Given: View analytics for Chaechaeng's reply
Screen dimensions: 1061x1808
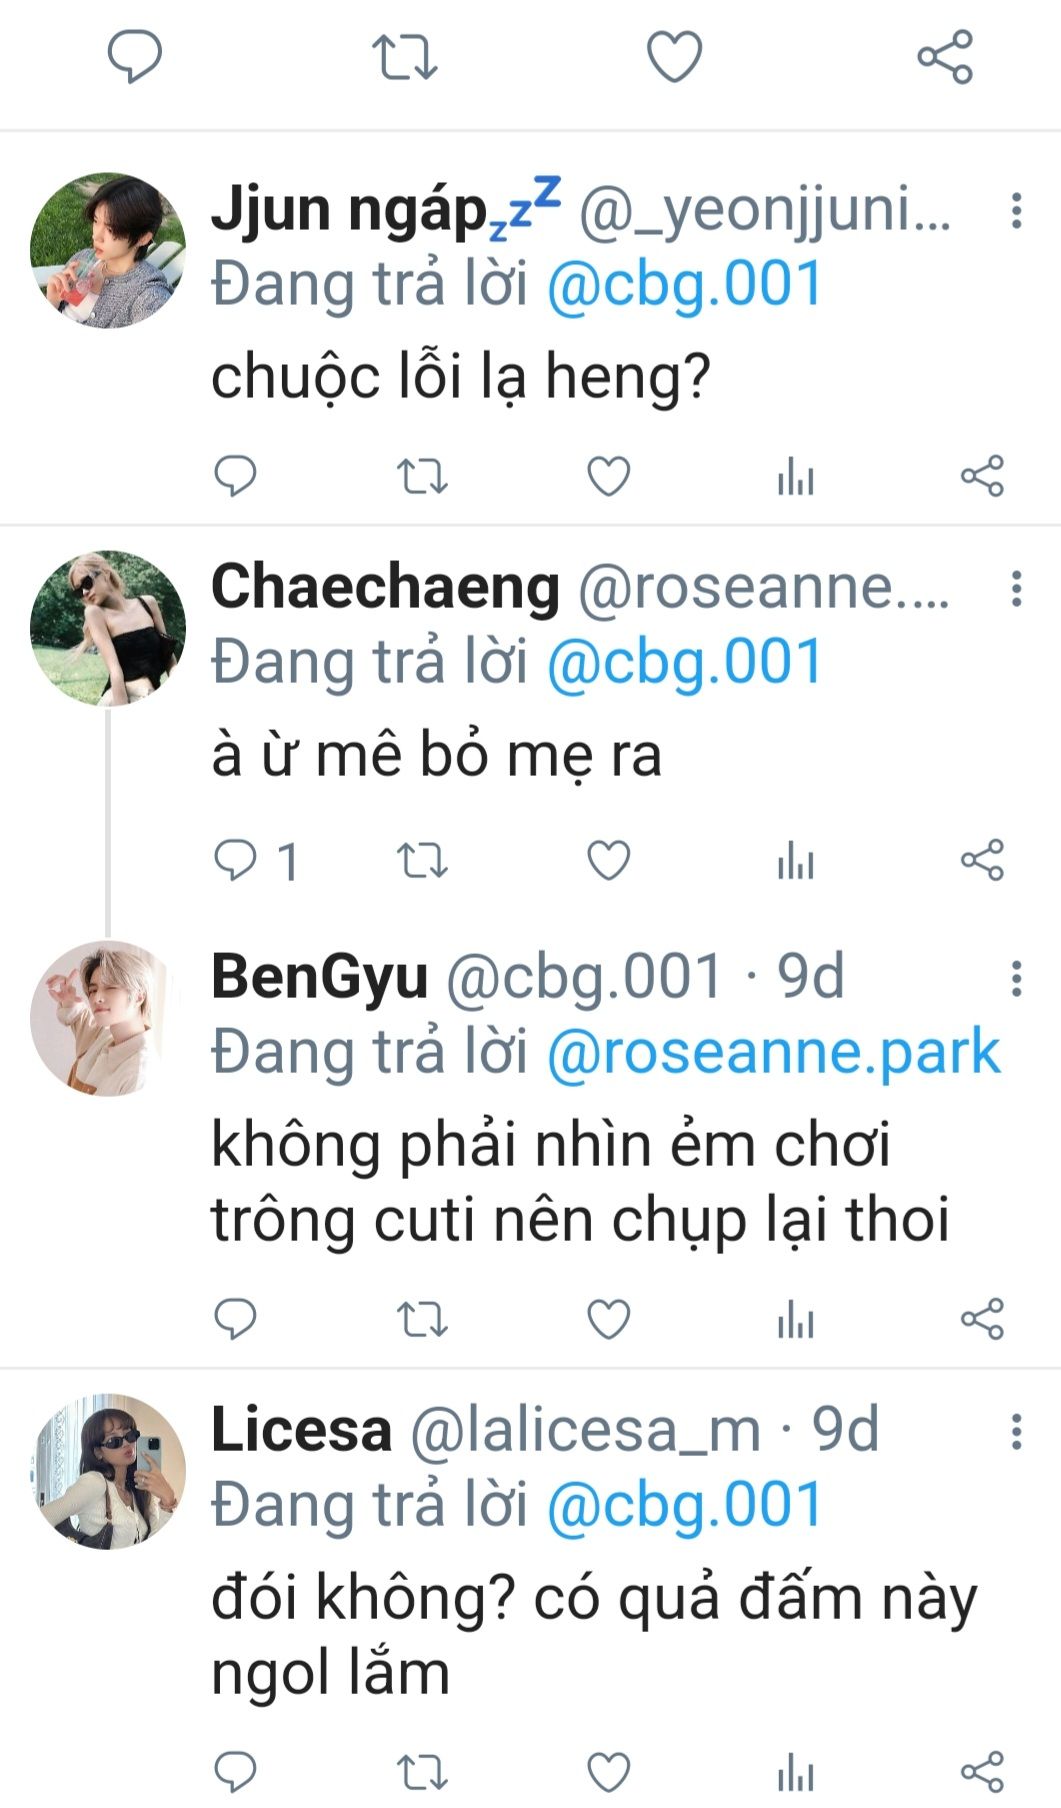Looking at the screenshot, I should click(x=795, y=860).
